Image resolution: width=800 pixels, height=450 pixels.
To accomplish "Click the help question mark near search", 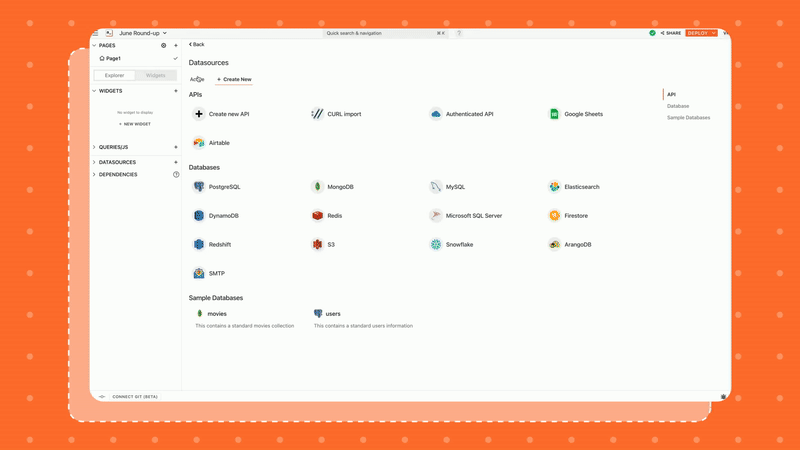I will pos(459,33).
